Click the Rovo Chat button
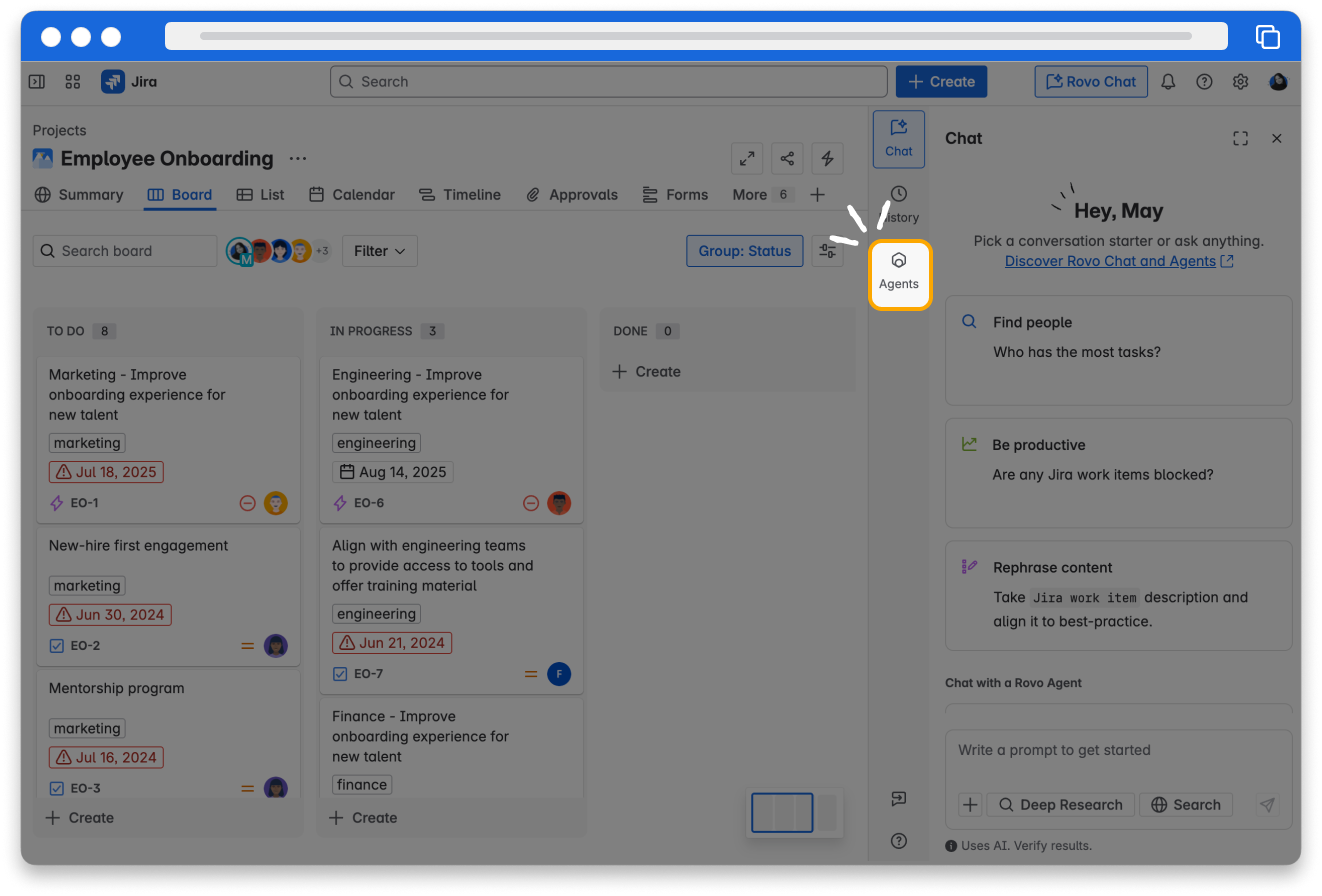 [1091, 82]
